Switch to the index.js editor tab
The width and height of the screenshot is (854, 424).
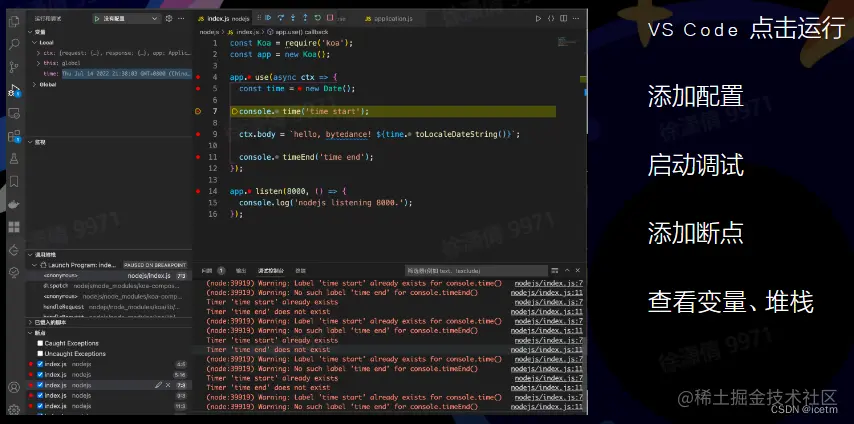[223, 19]
